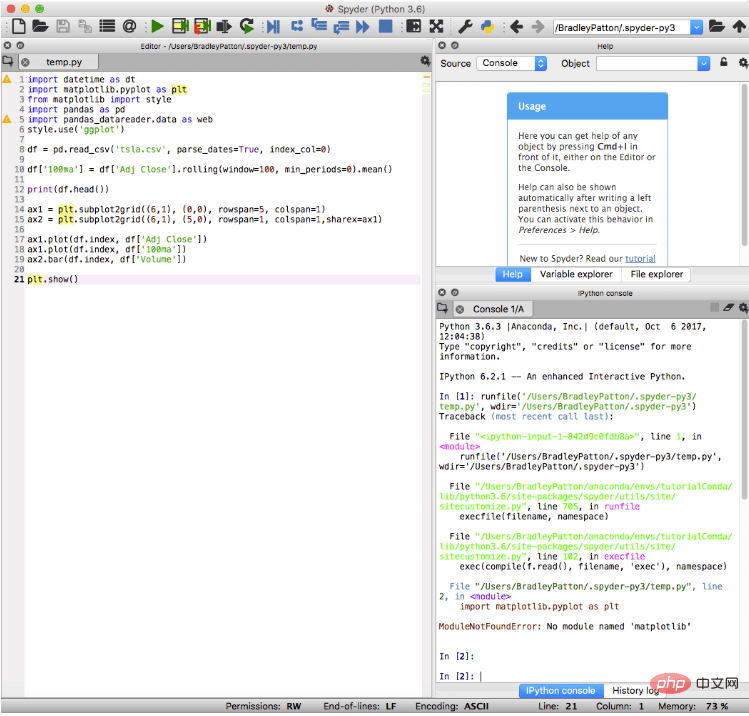
Task: Click line 21 plt.show() in editor
Action: (x=53, y=279)
